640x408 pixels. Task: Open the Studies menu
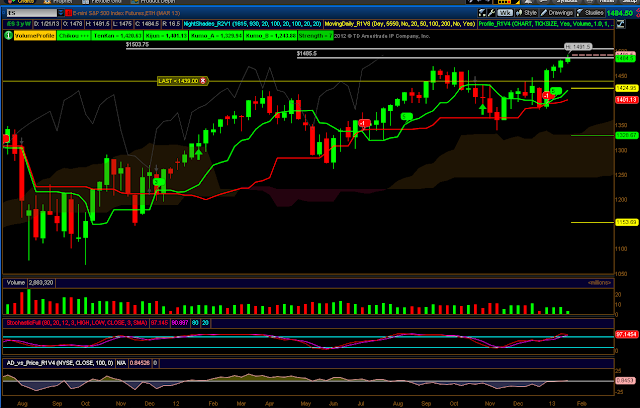pyautogui.click(x=590, y=13)
